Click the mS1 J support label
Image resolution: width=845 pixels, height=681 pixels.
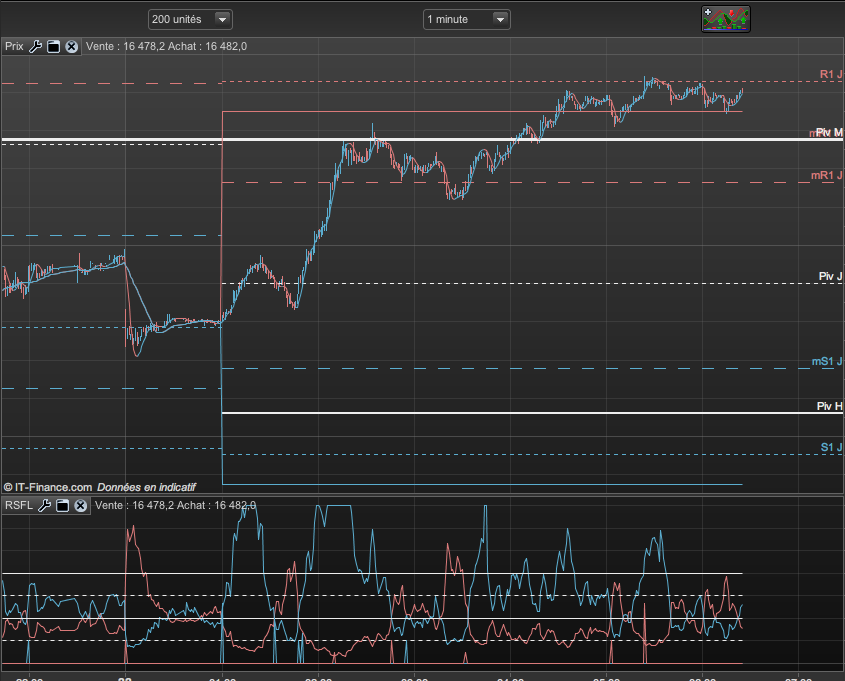click(x=827, y=362)
